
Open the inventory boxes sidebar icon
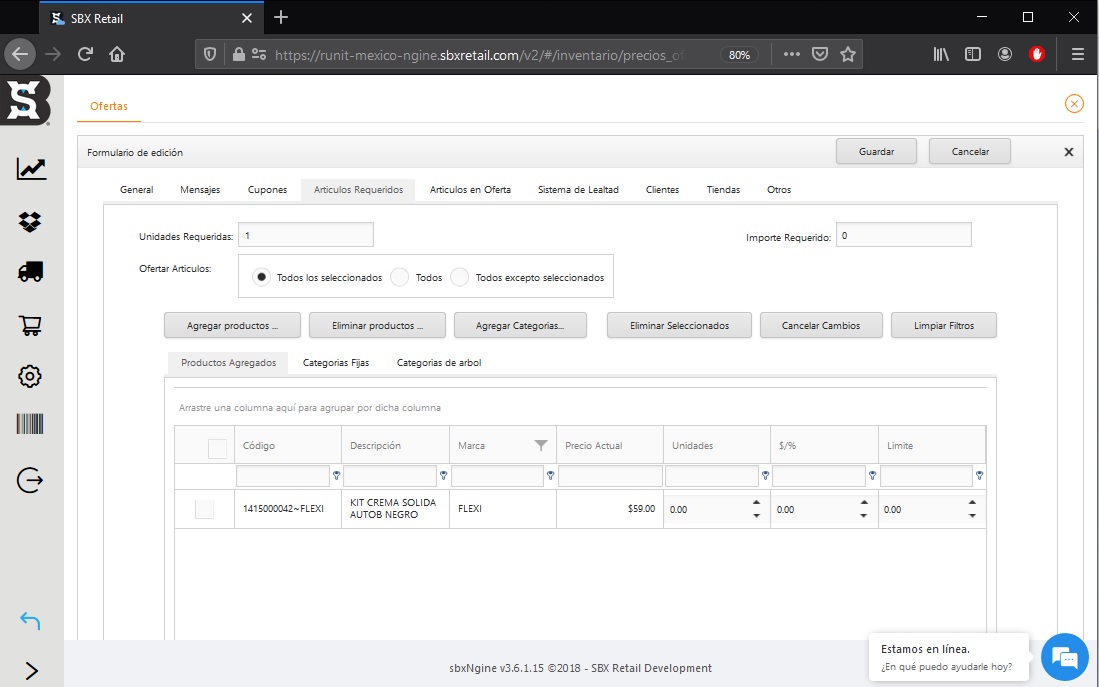tap(30, 222)
